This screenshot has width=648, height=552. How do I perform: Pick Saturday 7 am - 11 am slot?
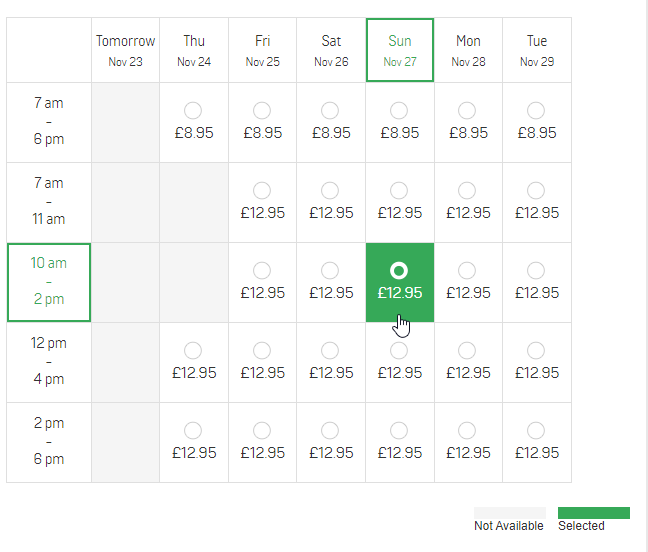330,190
